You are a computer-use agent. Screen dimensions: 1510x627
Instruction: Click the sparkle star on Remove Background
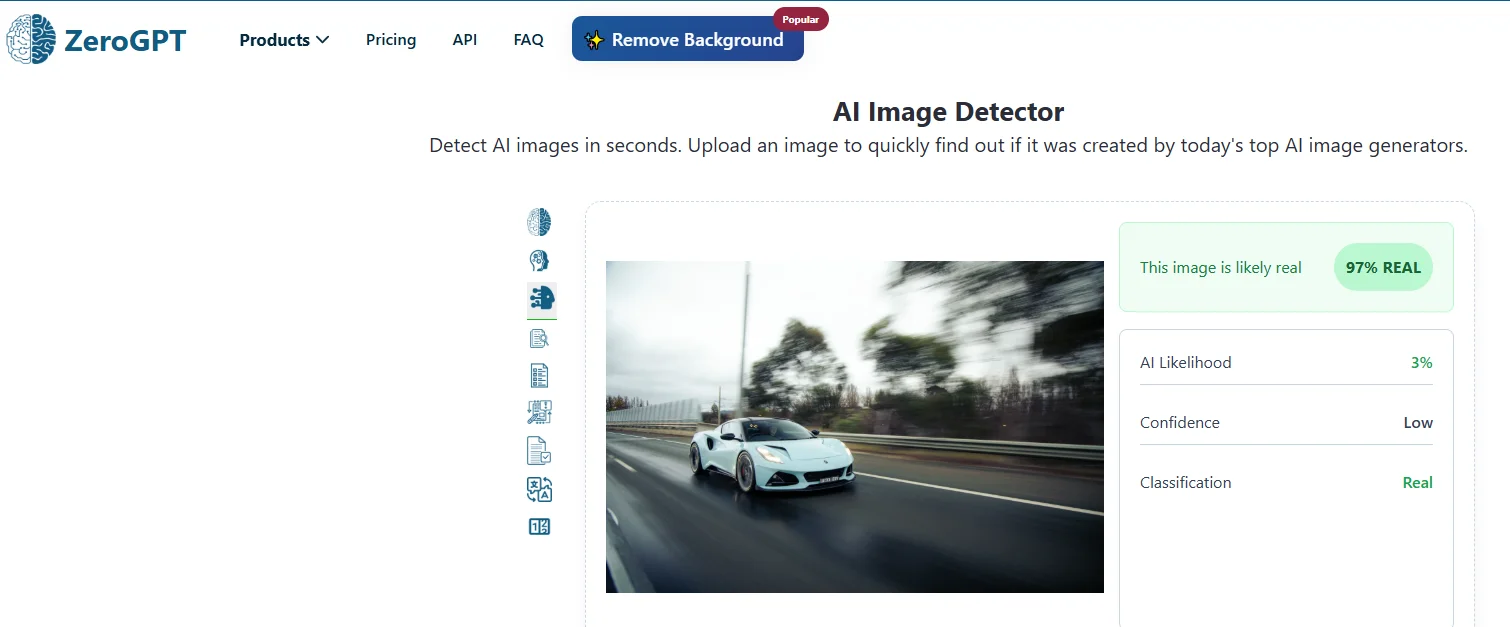tap(594, 40)
